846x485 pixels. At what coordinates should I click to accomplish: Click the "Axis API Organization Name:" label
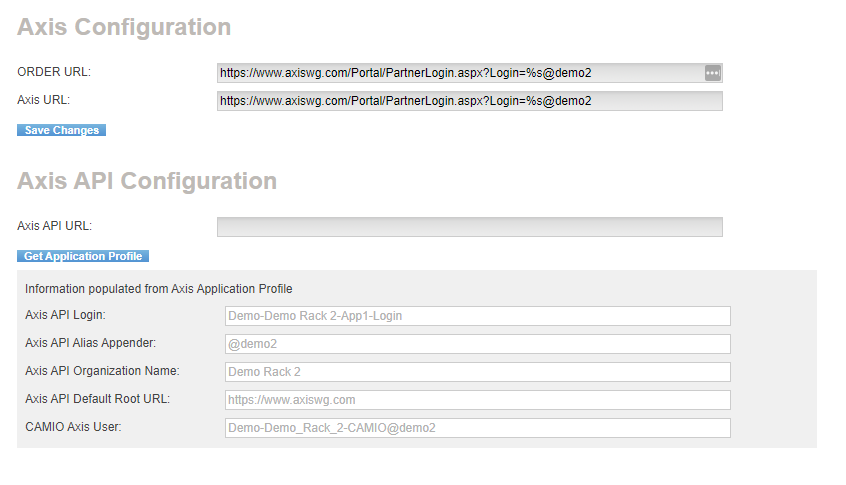pyautogui.click(x=102, y=371)
